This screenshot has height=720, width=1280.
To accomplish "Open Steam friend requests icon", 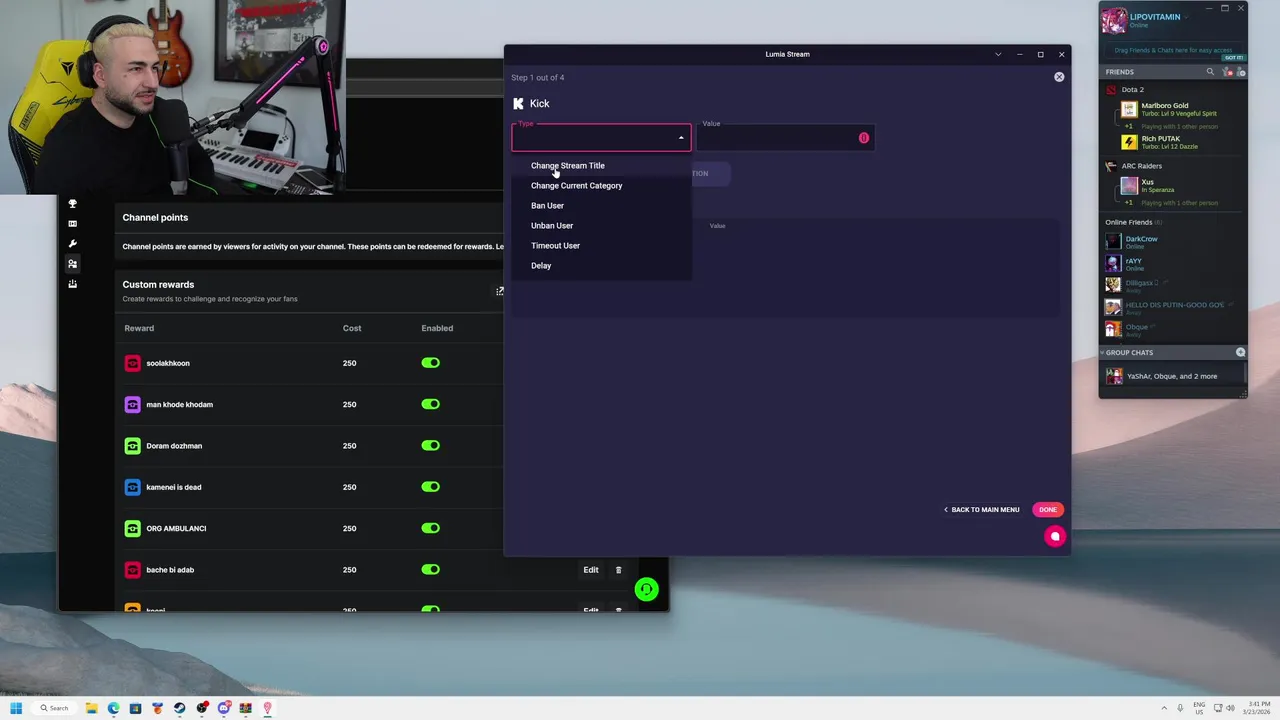I will [x=1228, y=72].
